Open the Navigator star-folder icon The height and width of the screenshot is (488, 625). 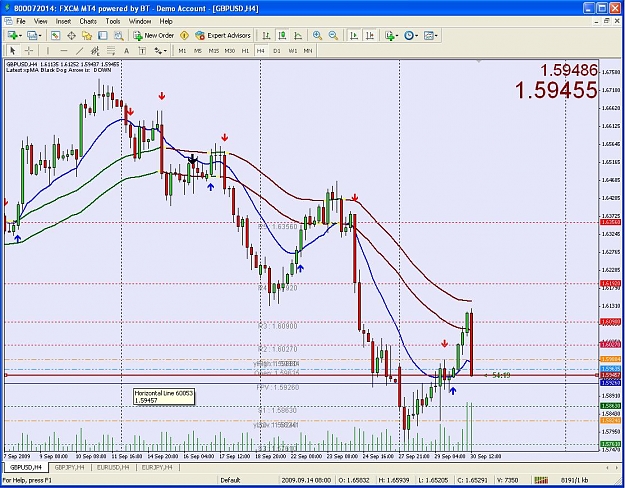[x=87, y=35]
